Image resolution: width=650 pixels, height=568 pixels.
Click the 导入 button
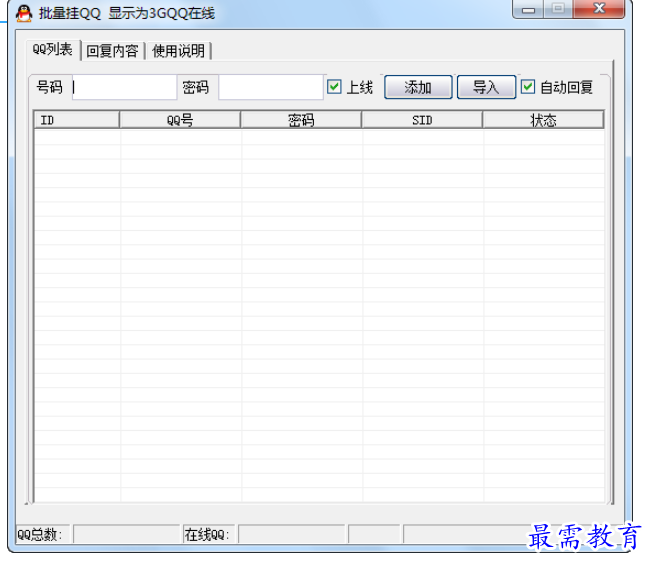coord(486,87)
